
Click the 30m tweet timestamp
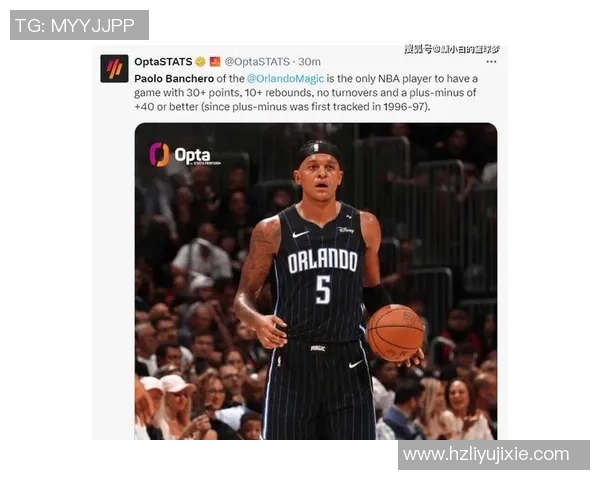309,62
